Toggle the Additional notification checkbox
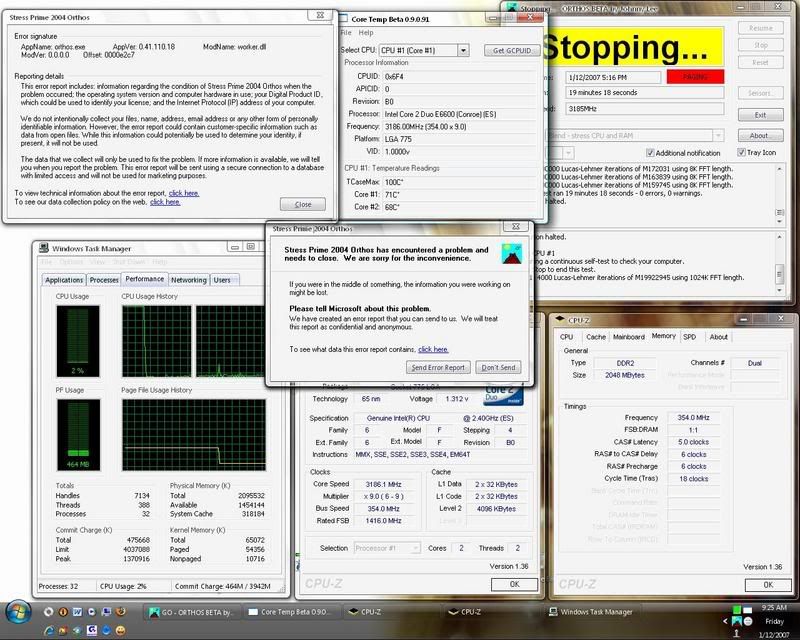Viewport: 800px width, 640px height. pos(676,152)
